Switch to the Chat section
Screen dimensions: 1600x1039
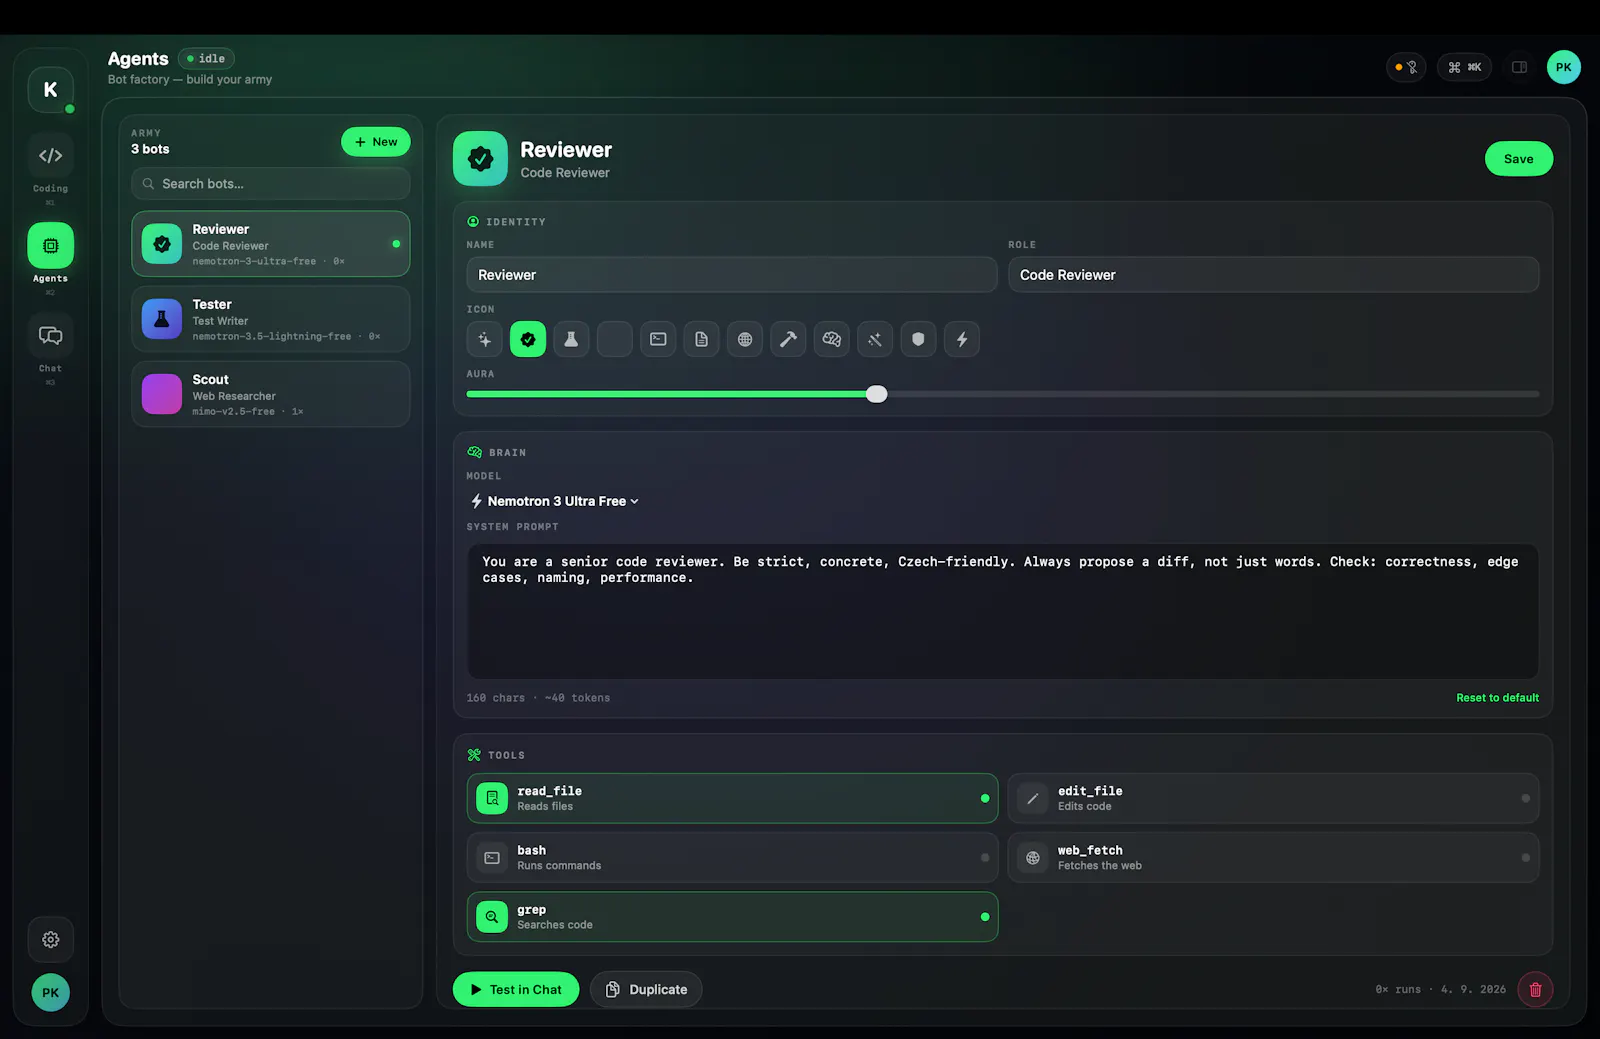coord(50,336)
